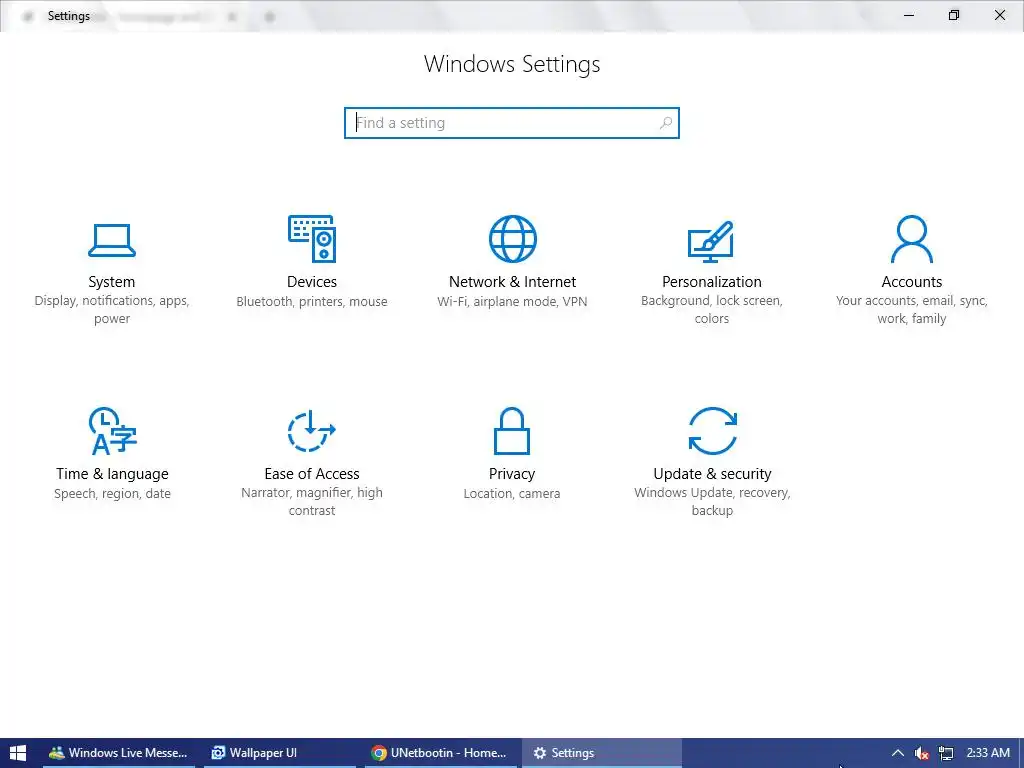1024x768 pixels.
Task: Click the Personalization title text
Action: click(x=712, y=281)
